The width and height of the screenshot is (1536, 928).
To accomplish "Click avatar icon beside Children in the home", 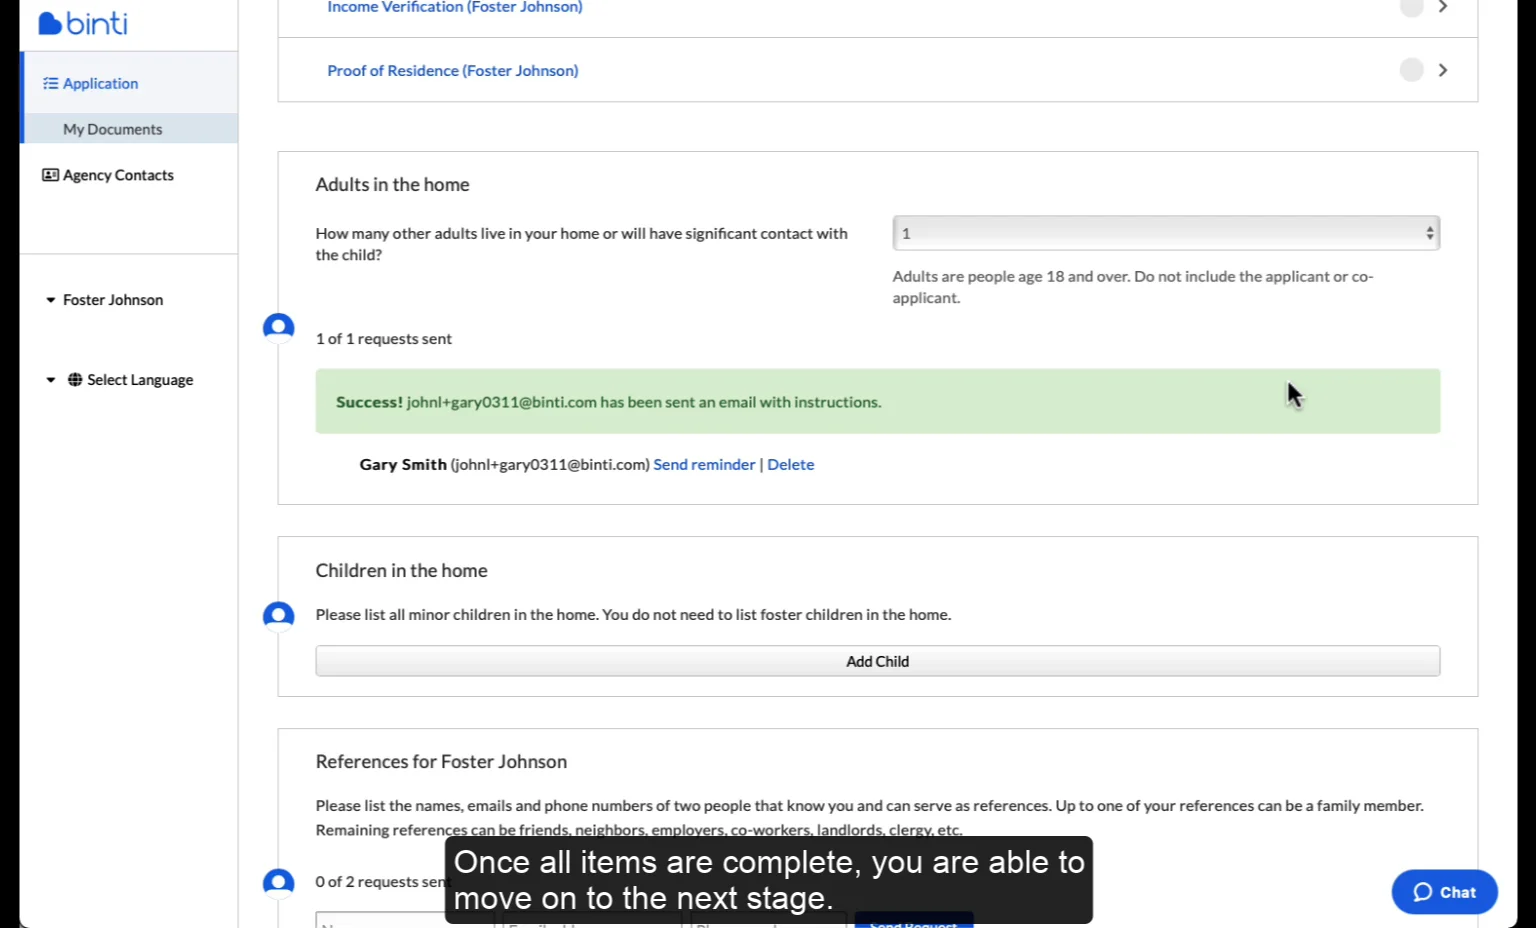I will (278, 616).
